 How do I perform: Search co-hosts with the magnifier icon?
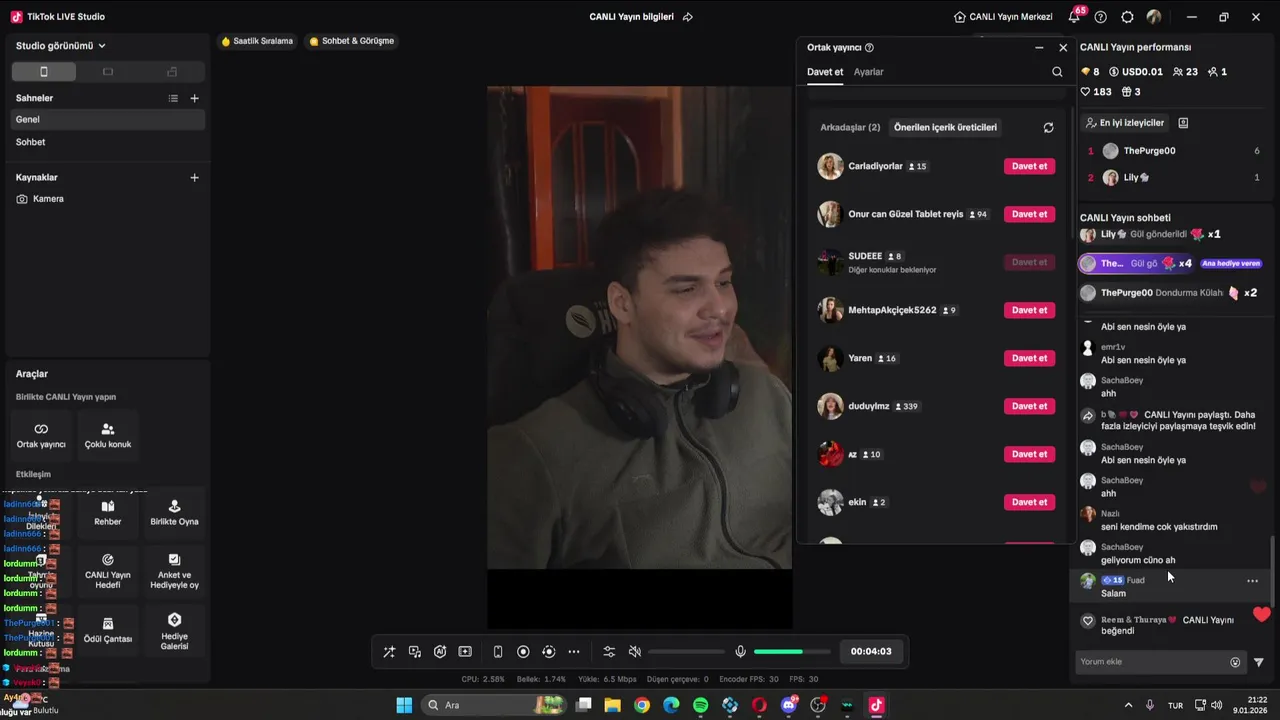click(x=1057, y=72)
